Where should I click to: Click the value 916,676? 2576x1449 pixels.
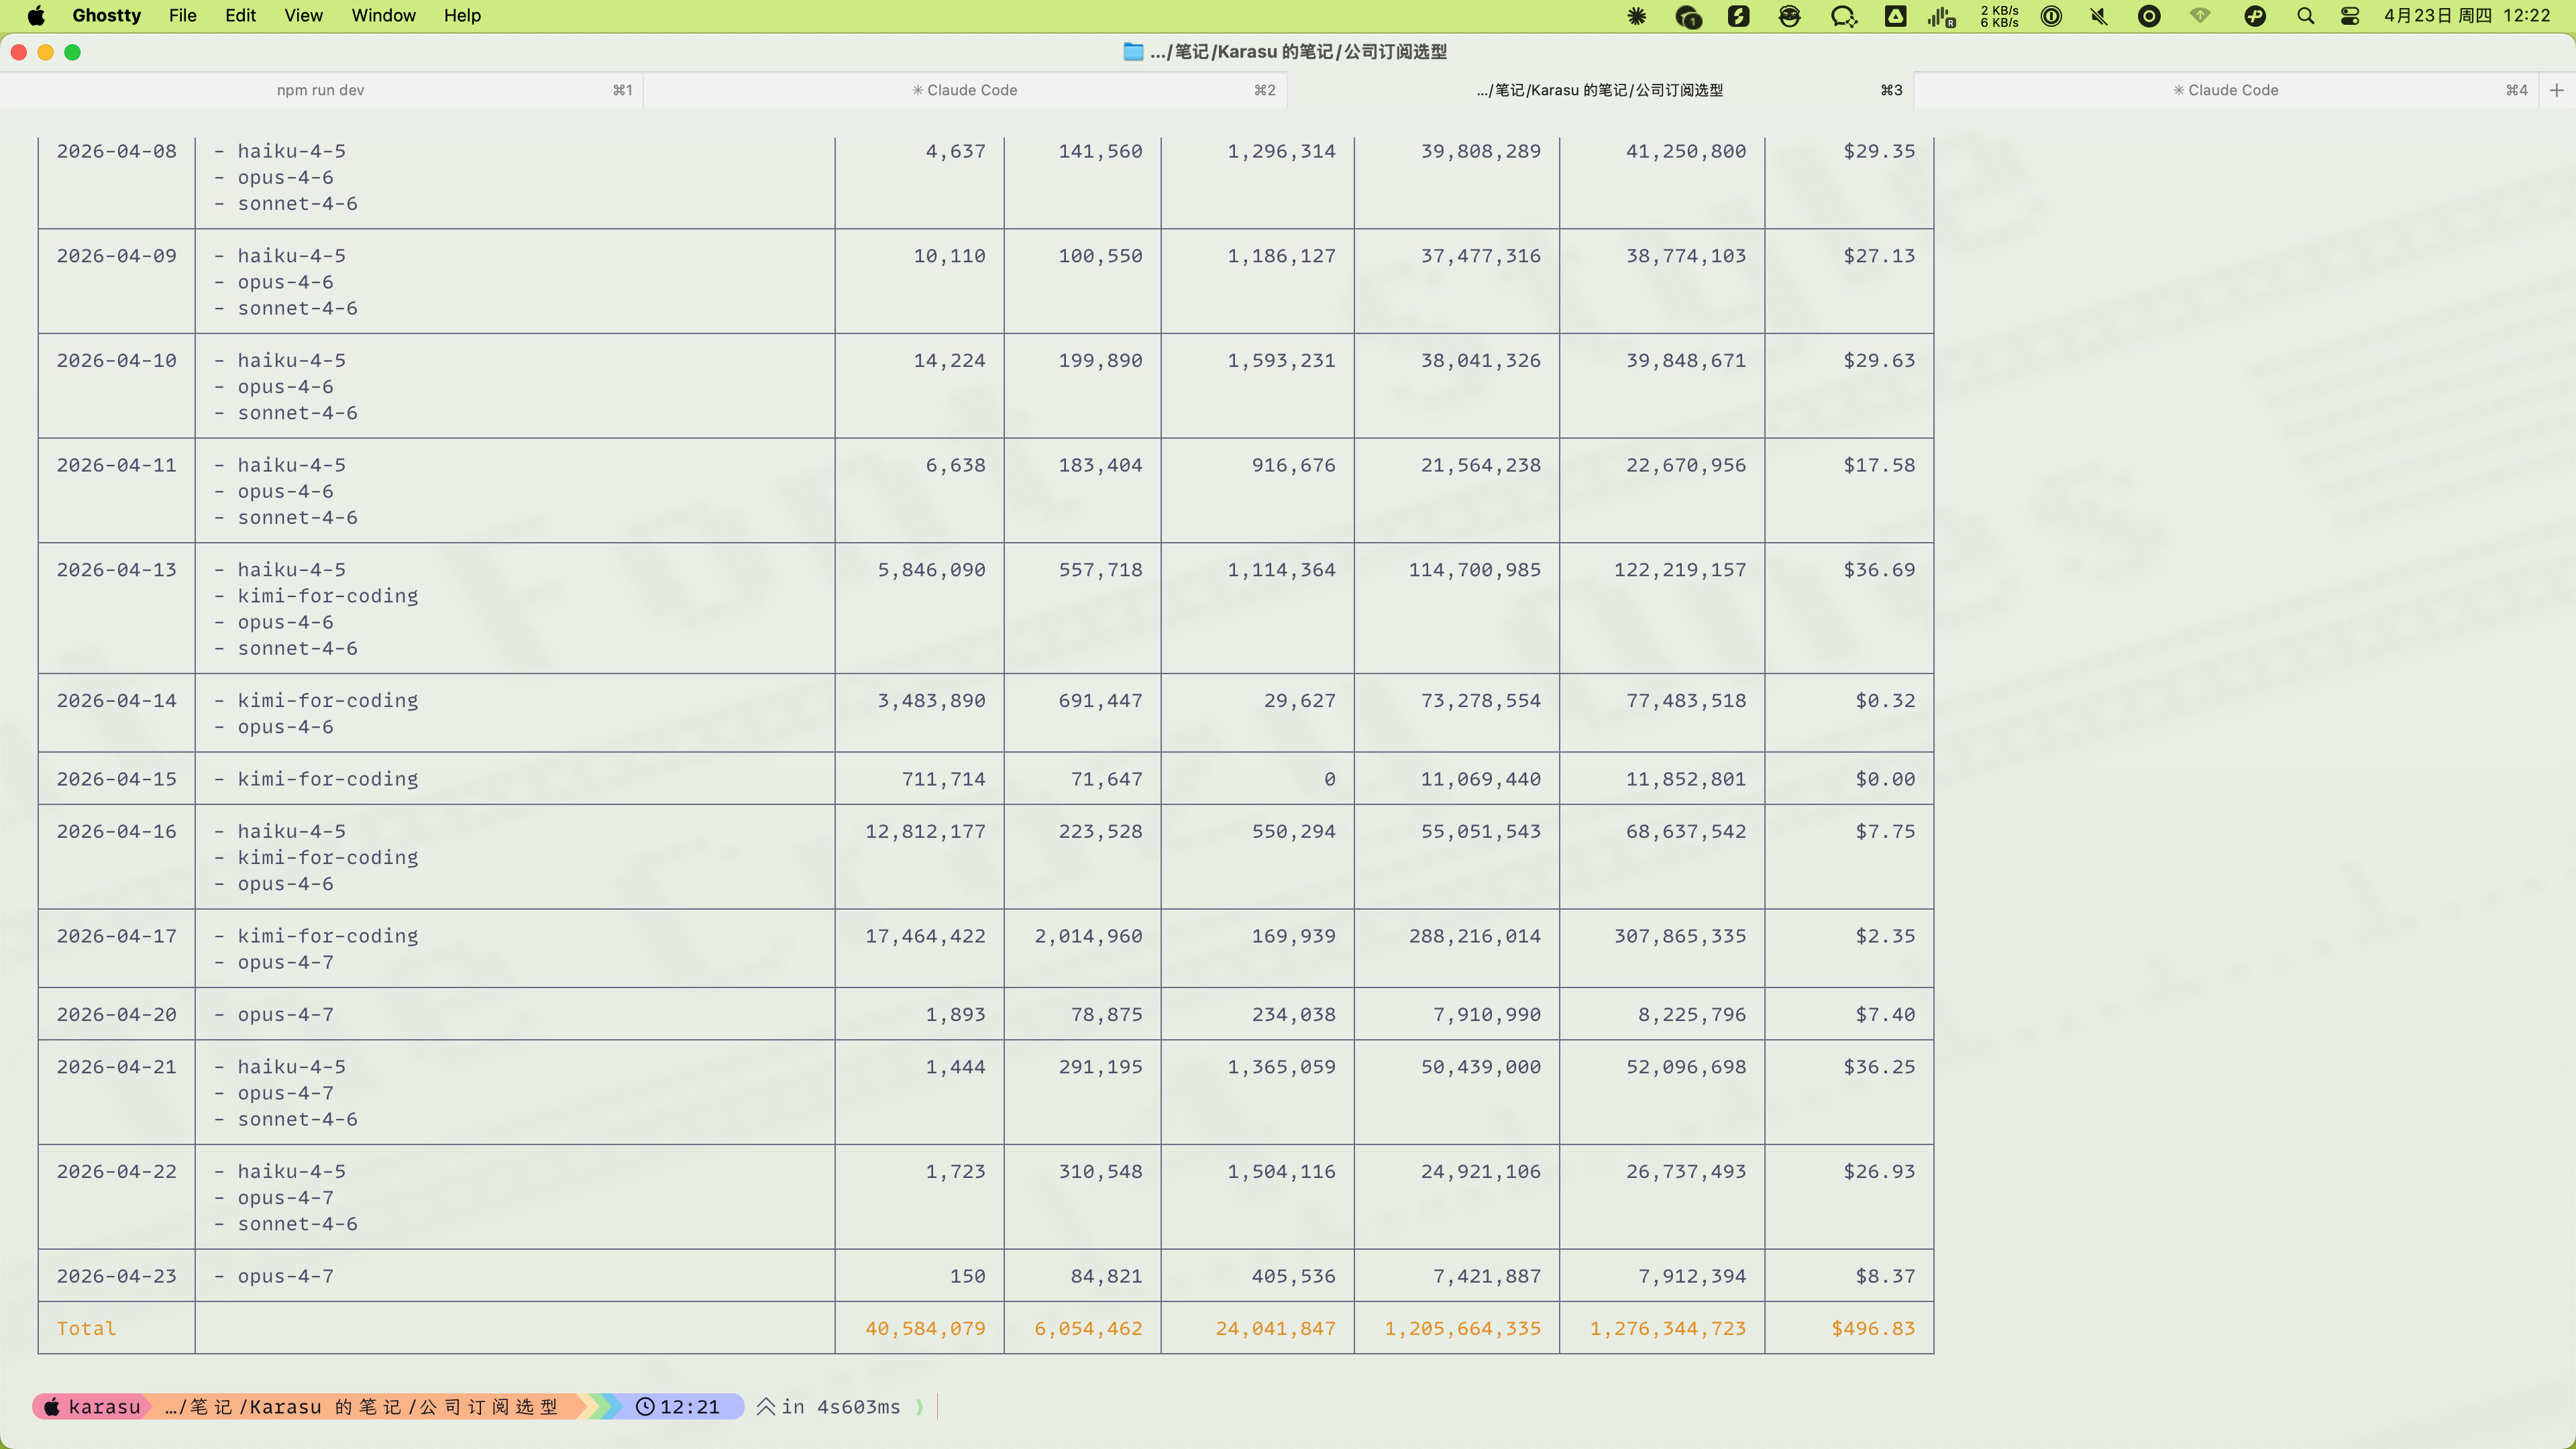[x=1293, y=465]
